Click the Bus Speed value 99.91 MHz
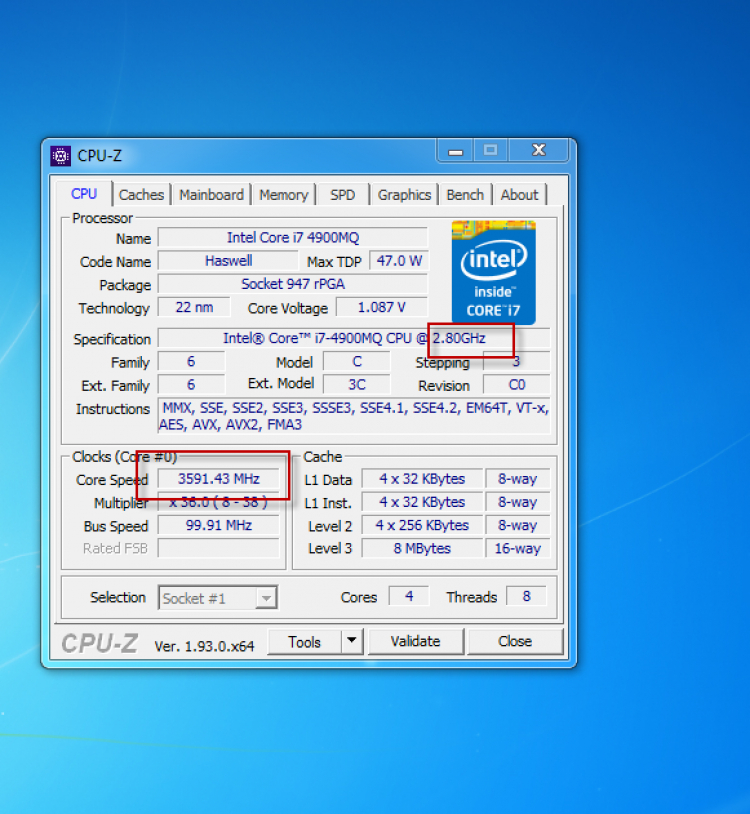 219,525
